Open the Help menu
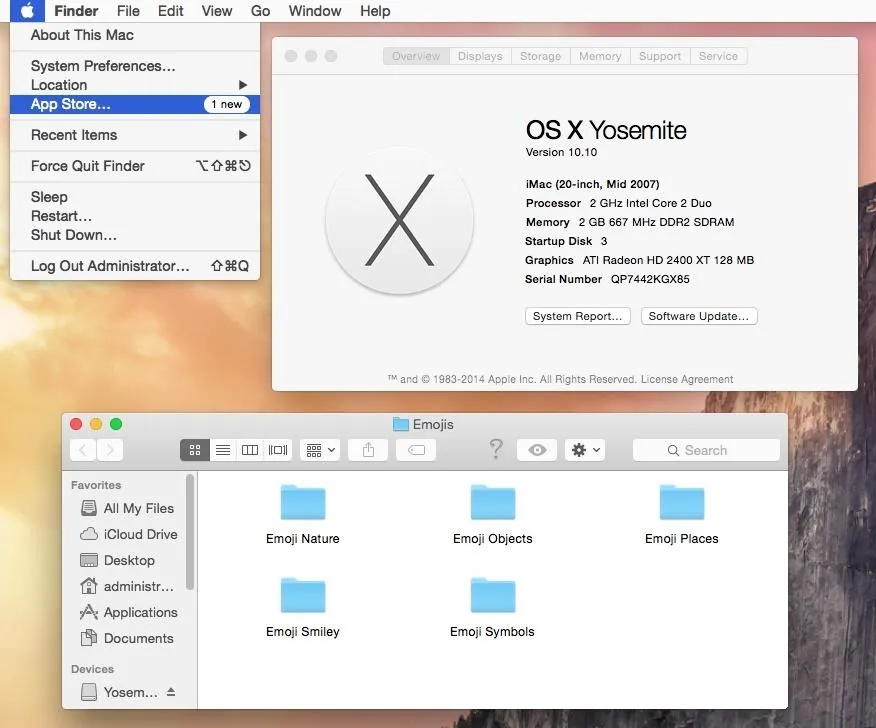Viewport: 876px width, 728px height. [x=375, y=11]
